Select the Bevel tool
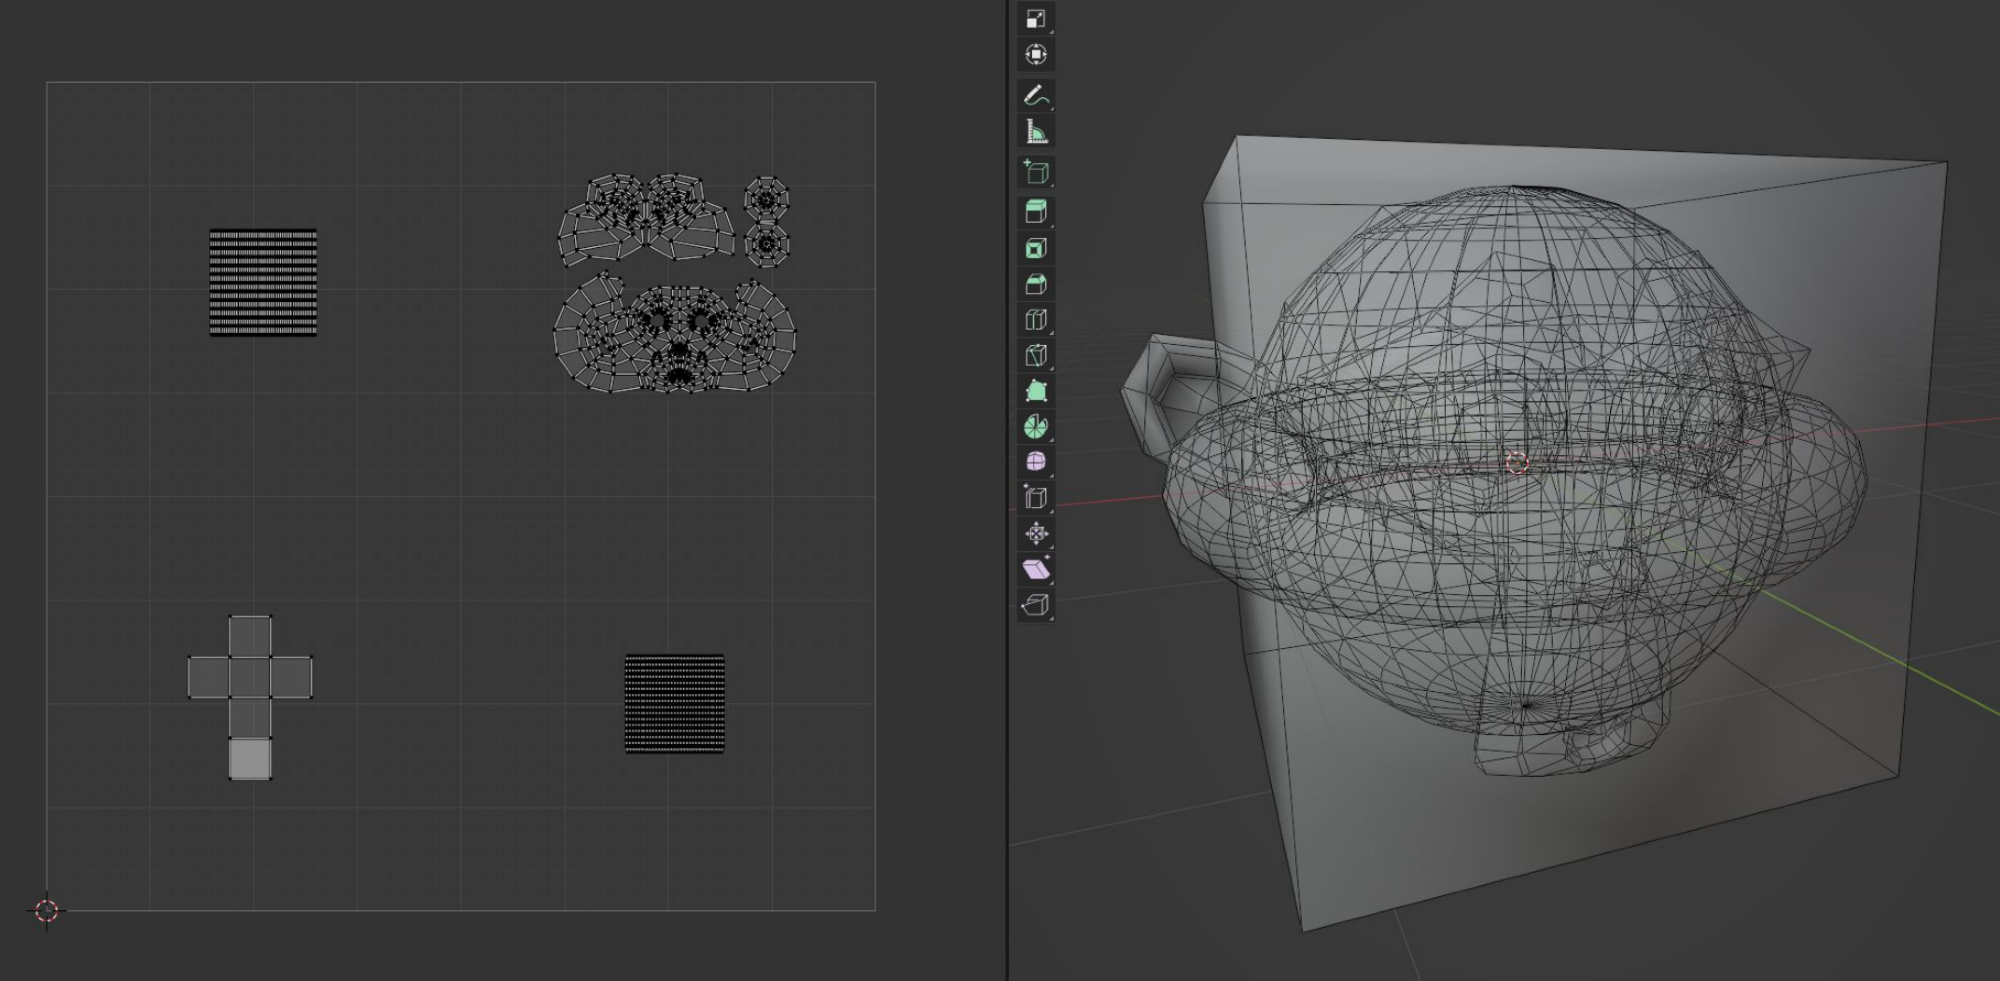This screenshot has height=981, width=2000. [1036, 284]
